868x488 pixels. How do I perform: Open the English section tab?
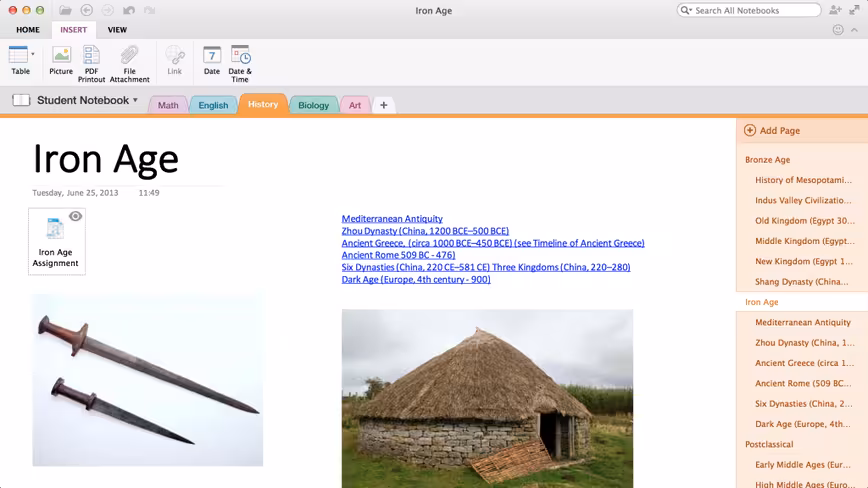tap(213, 105)
